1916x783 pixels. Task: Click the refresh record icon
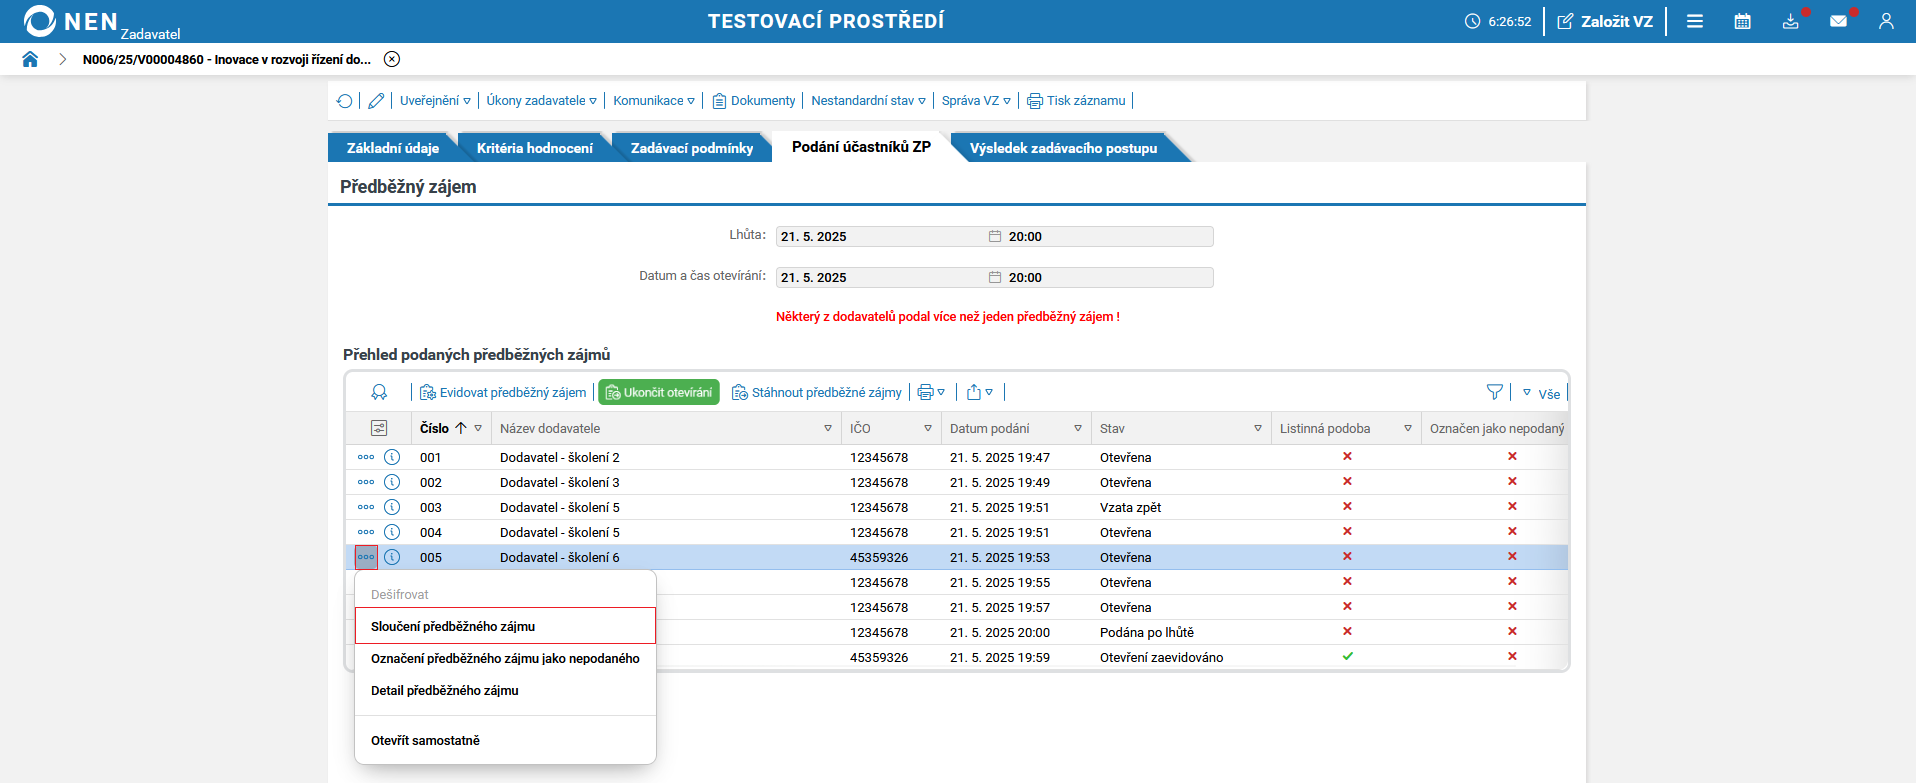[x=345, y=101]
